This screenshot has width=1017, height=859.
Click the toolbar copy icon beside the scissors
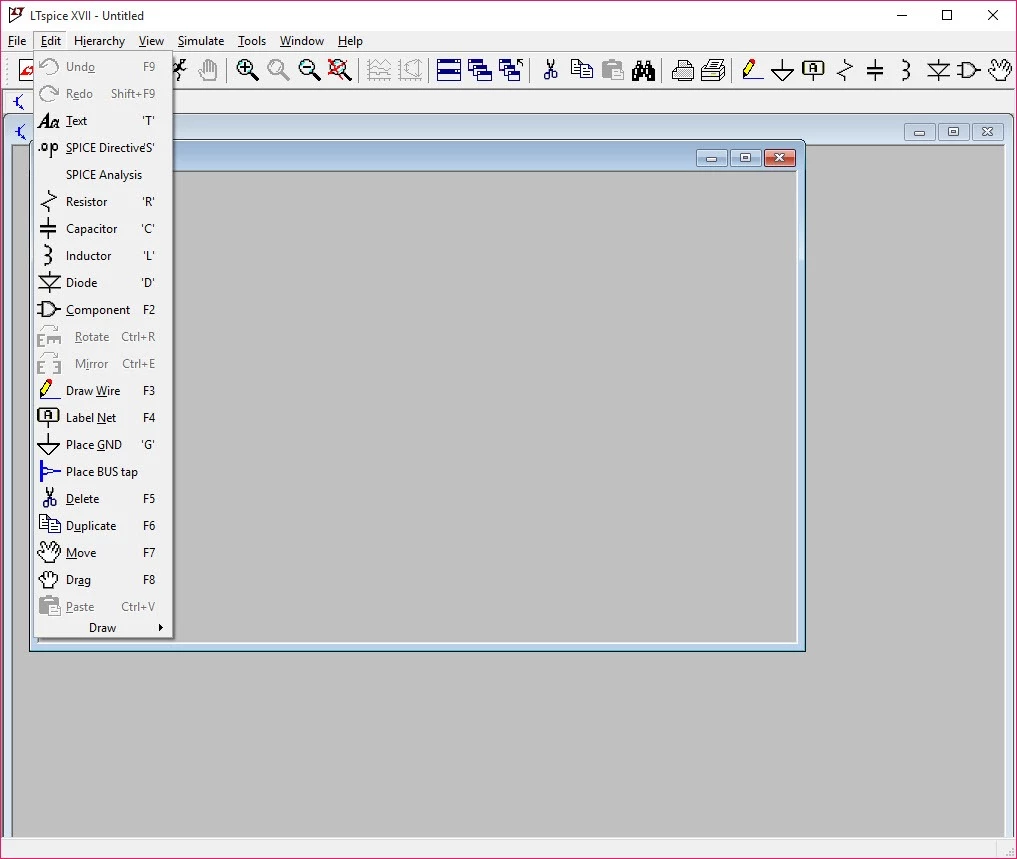(581, 70)
